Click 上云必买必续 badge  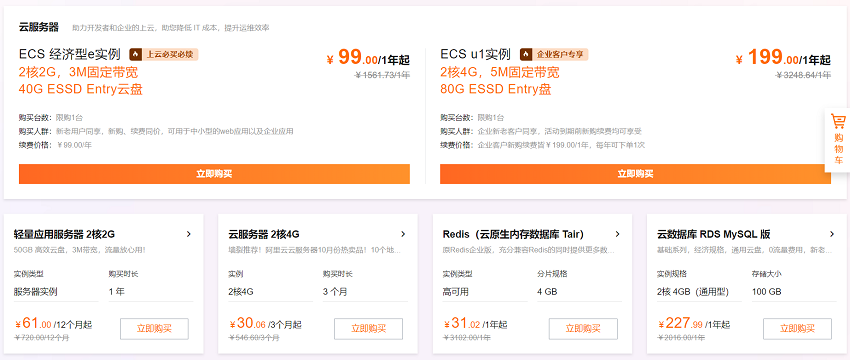[x=164, y=55]
